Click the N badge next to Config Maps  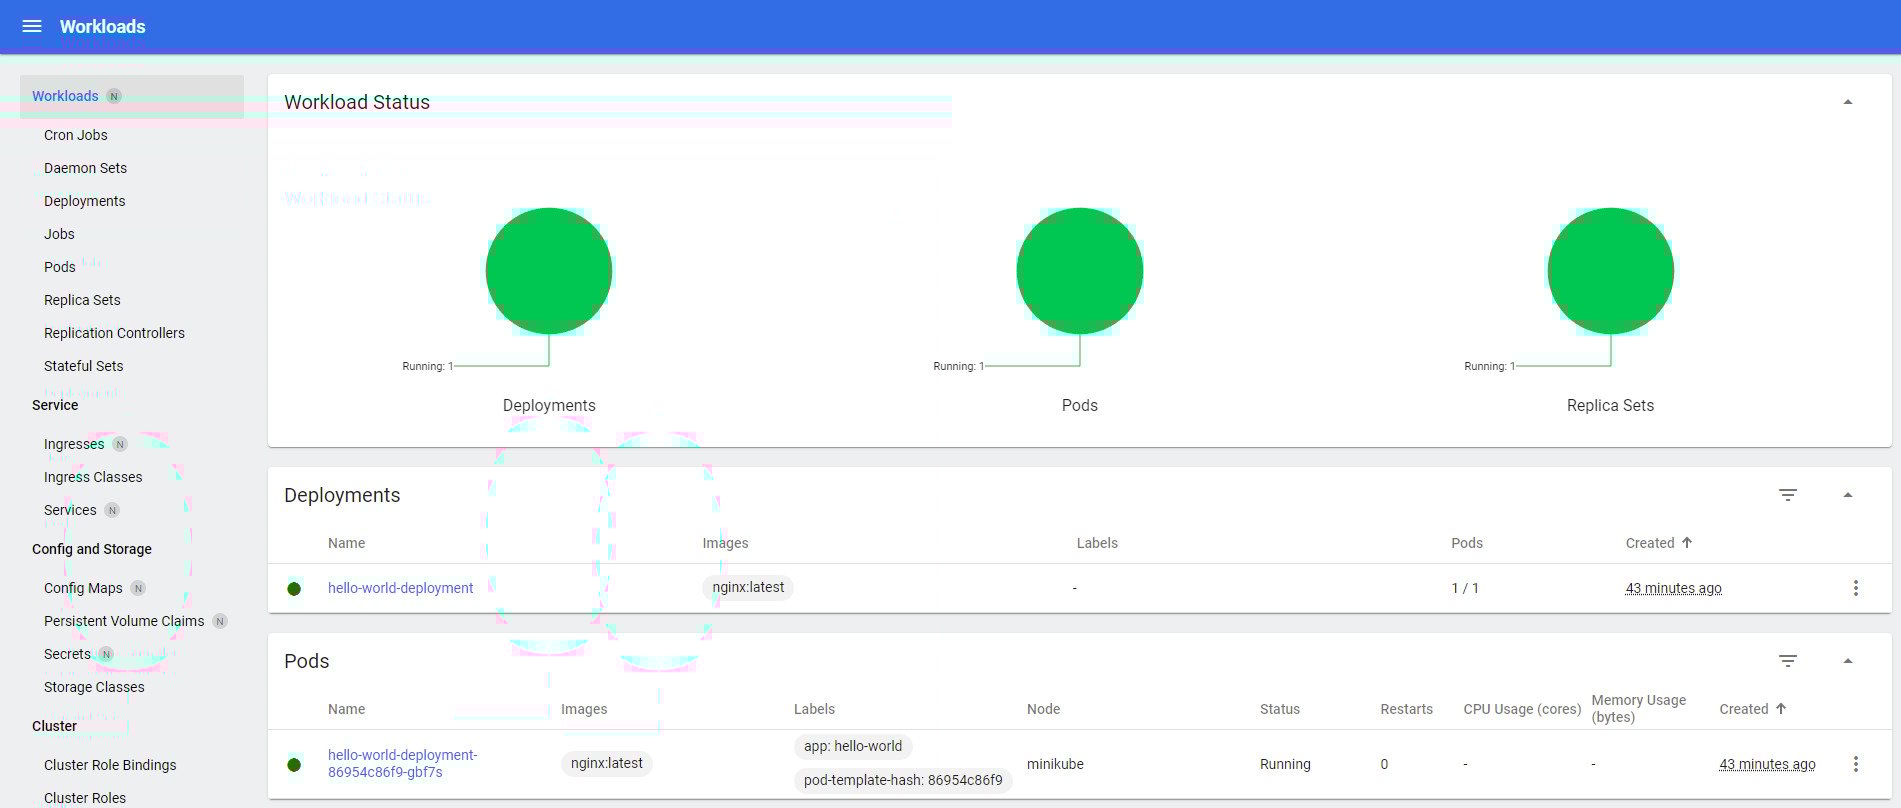[138, 588]
